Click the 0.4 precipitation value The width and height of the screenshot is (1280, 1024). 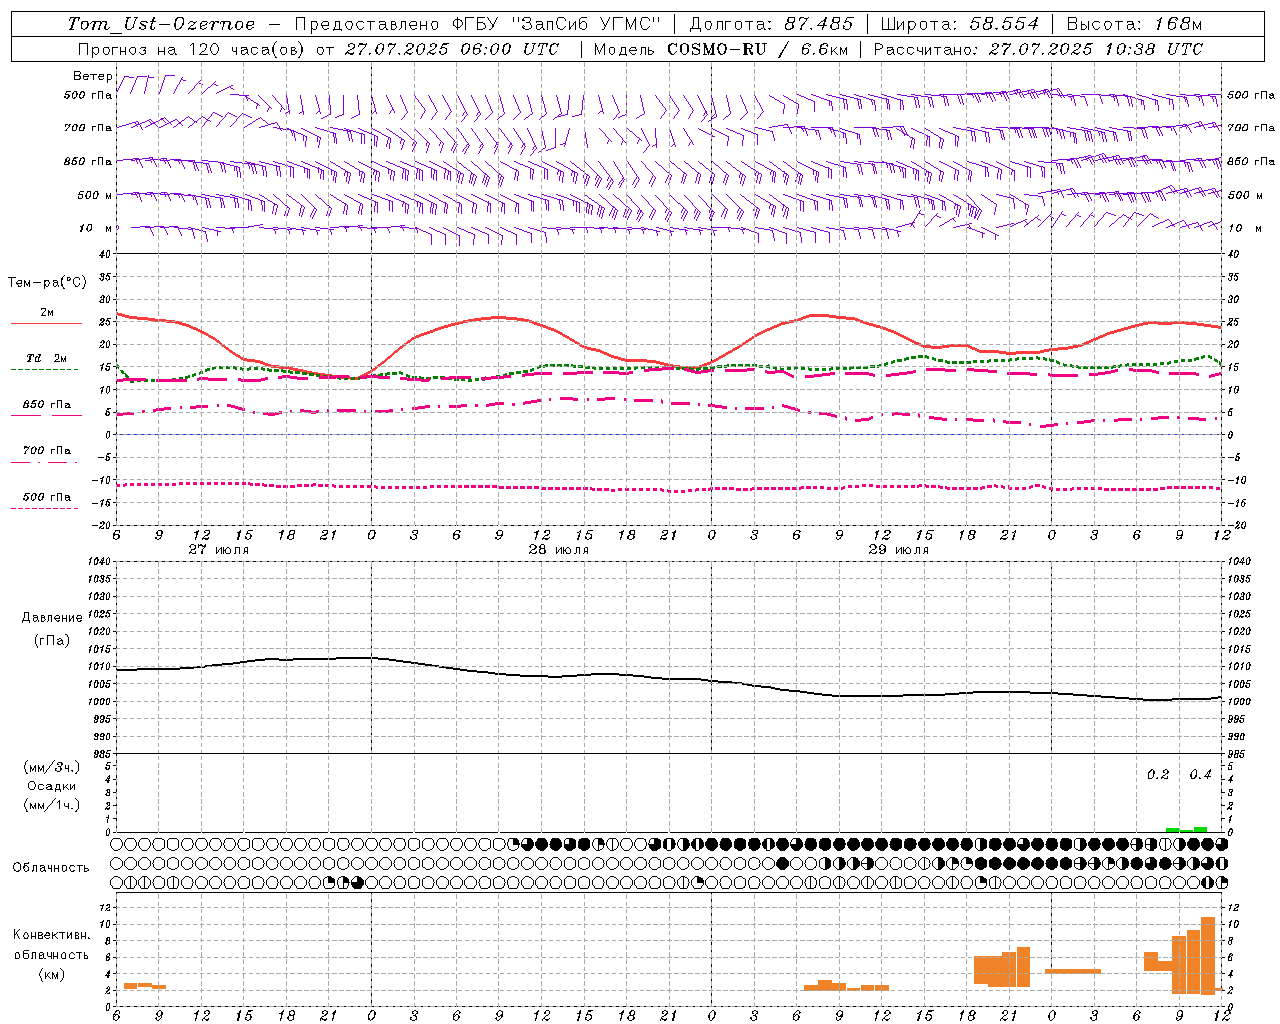pyautogui.click(x=1200, y=775)
